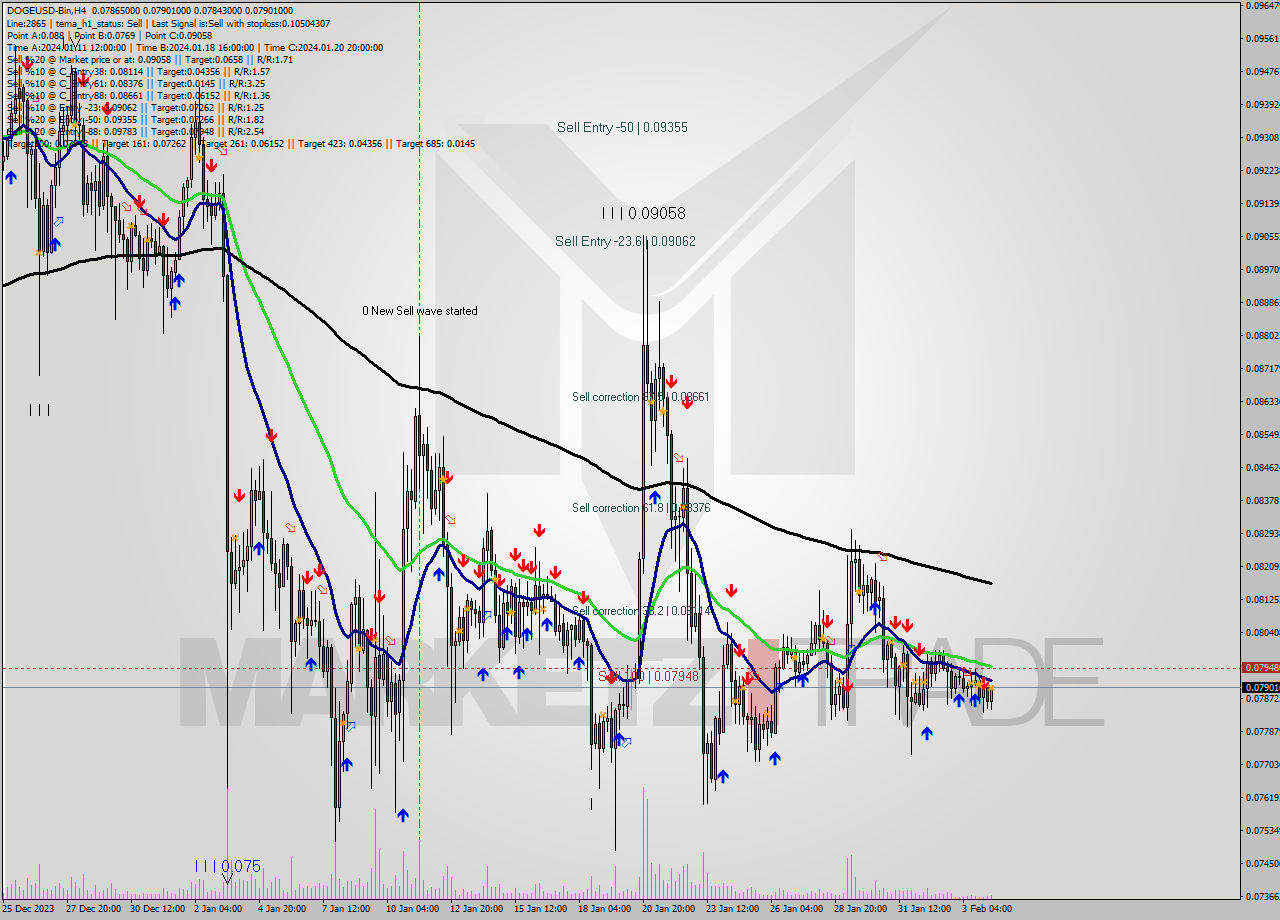Select the '27 Dec 20:00' date label

93,908
